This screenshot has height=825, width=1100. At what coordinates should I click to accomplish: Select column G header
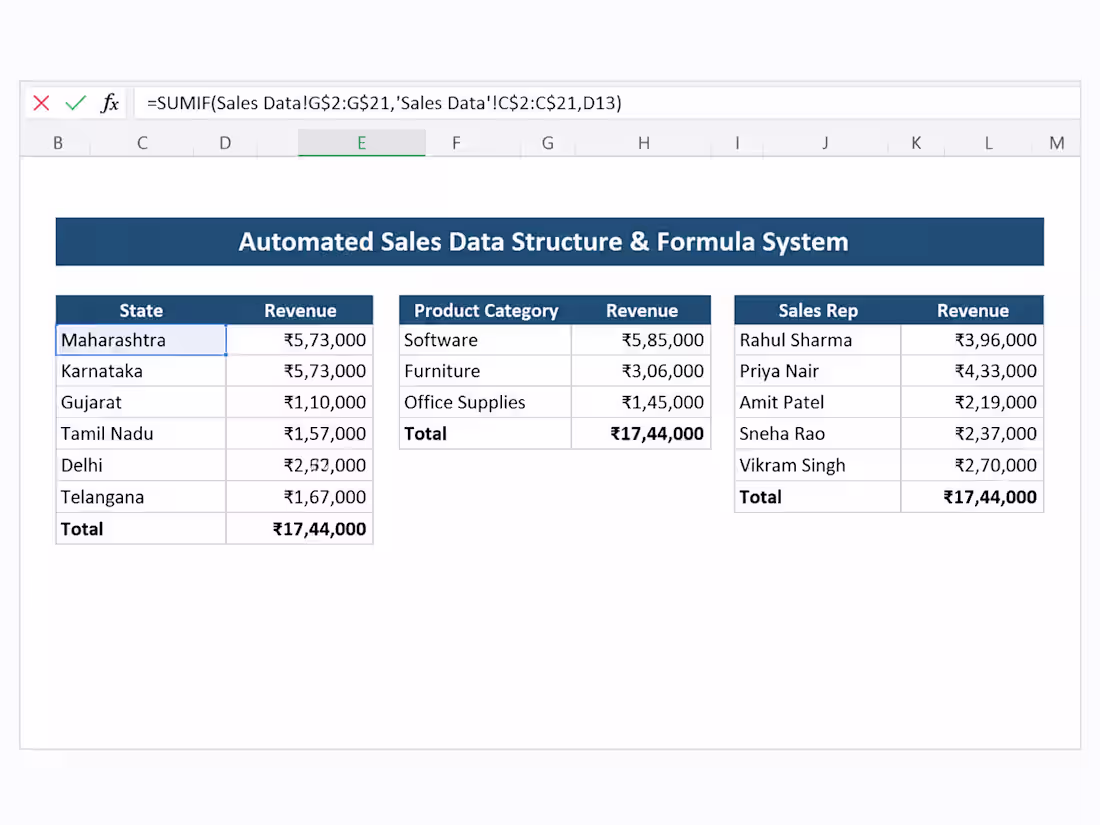(x=548, y=143)
